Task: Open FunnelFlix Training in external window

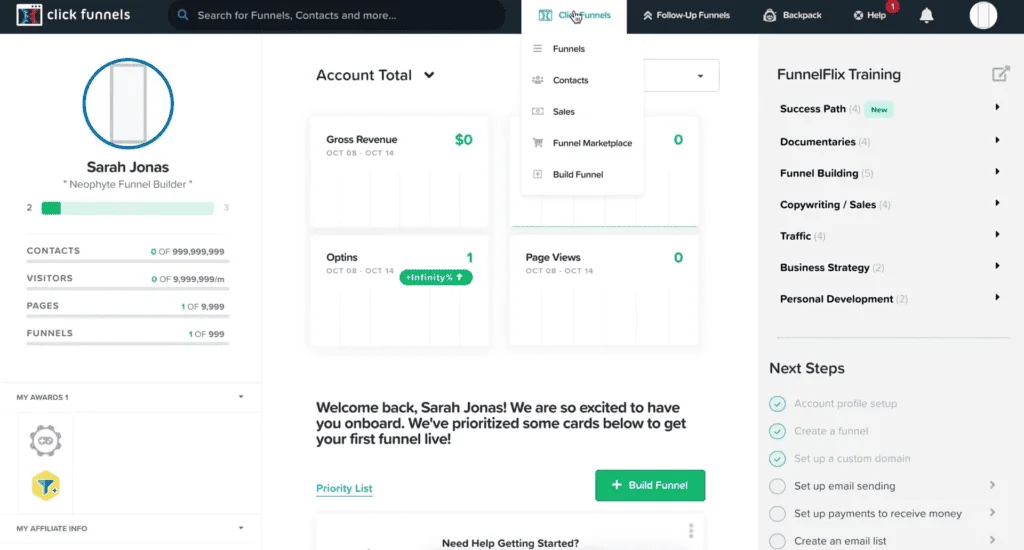Action: (1000, 74)
